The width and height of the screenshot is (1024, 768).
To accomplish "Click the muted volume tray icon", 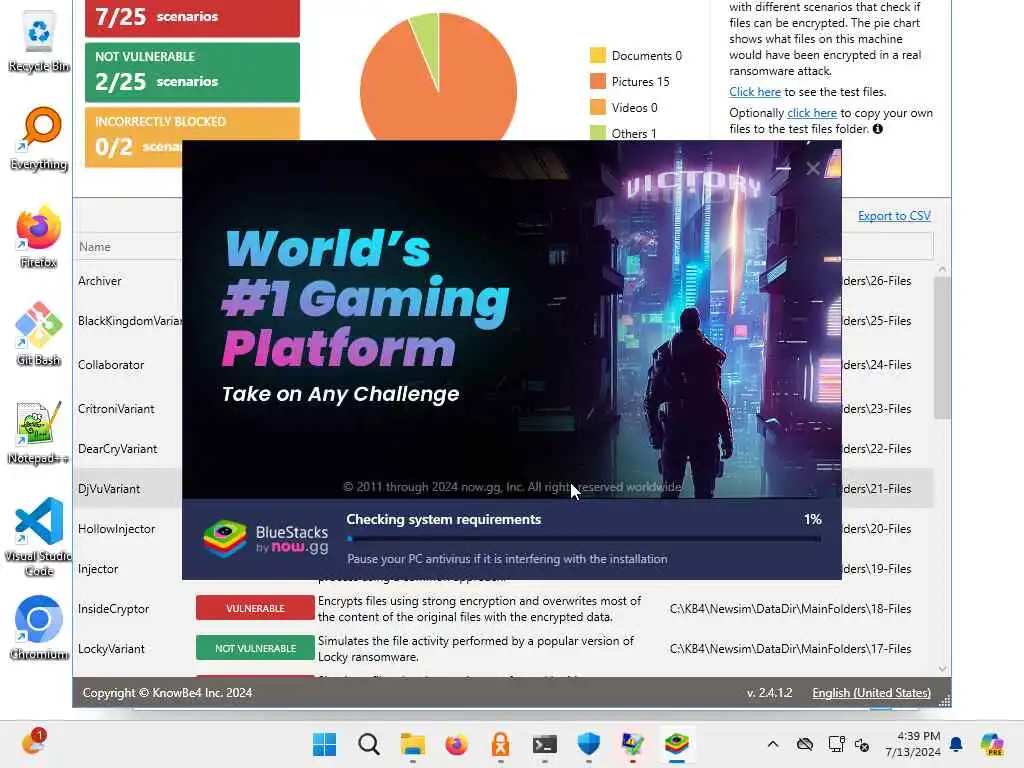I will [x=862, y=745].
